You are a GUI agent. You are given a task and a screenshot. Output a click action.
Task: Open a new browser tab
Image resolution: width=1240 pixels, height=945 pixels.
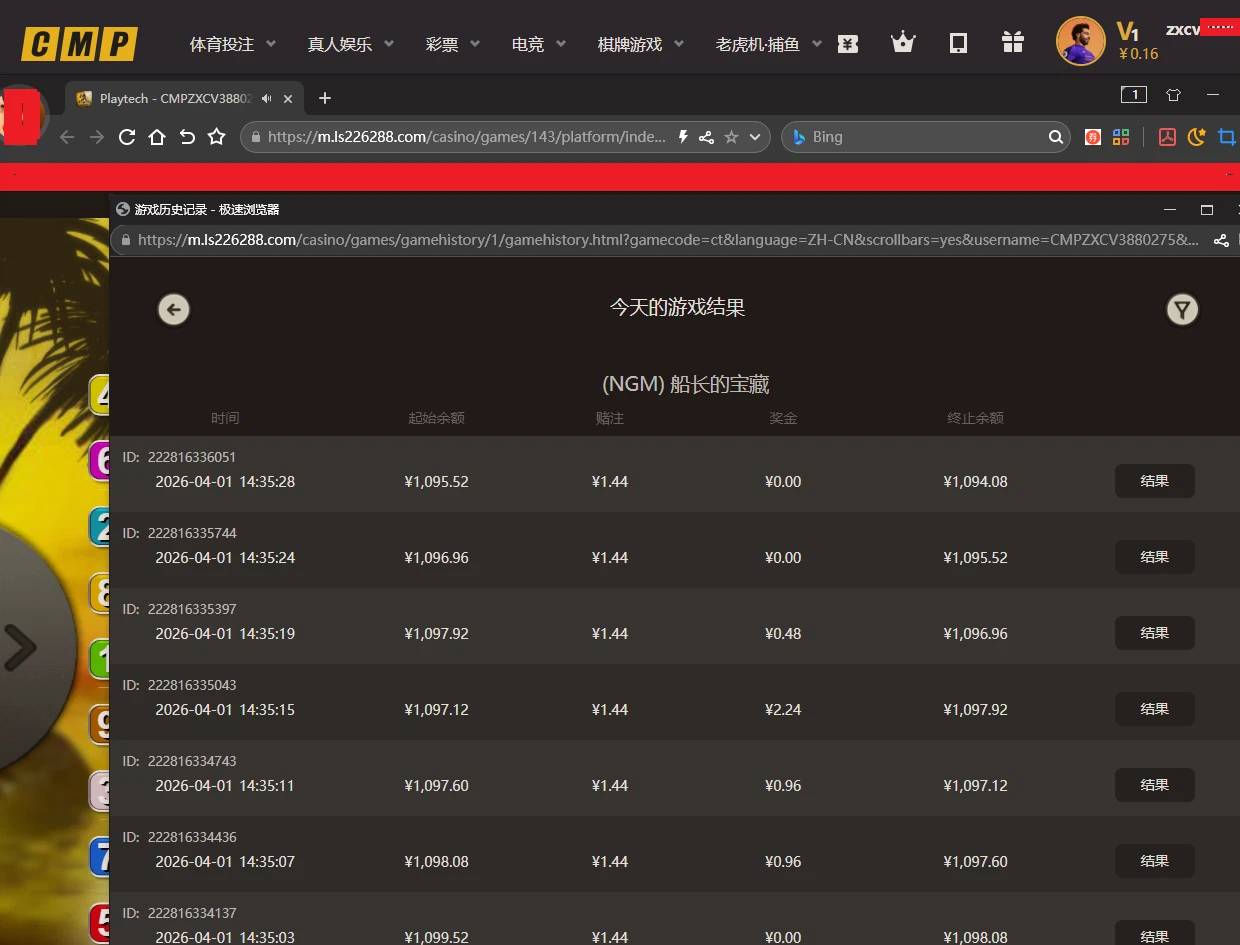pos(324,98)
